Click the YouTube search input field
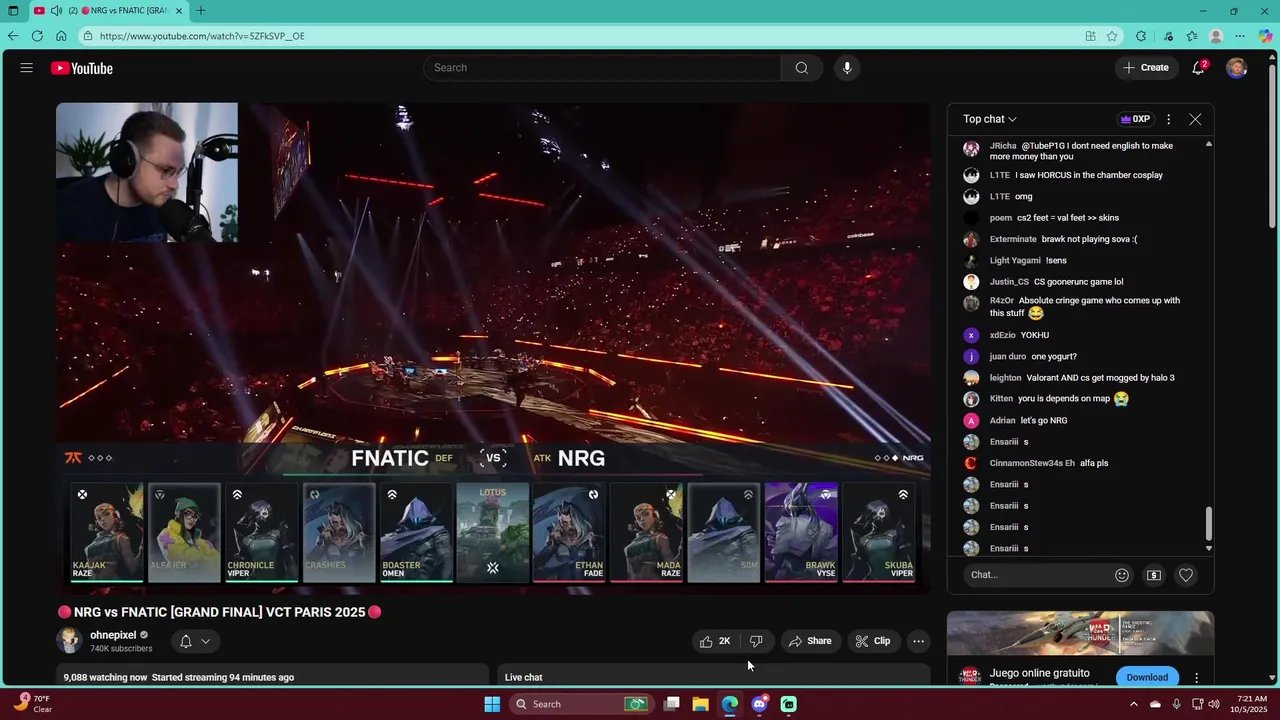The width and height of the screenshot is (1280, 720). pyautogui.click(x=603, y=68)
